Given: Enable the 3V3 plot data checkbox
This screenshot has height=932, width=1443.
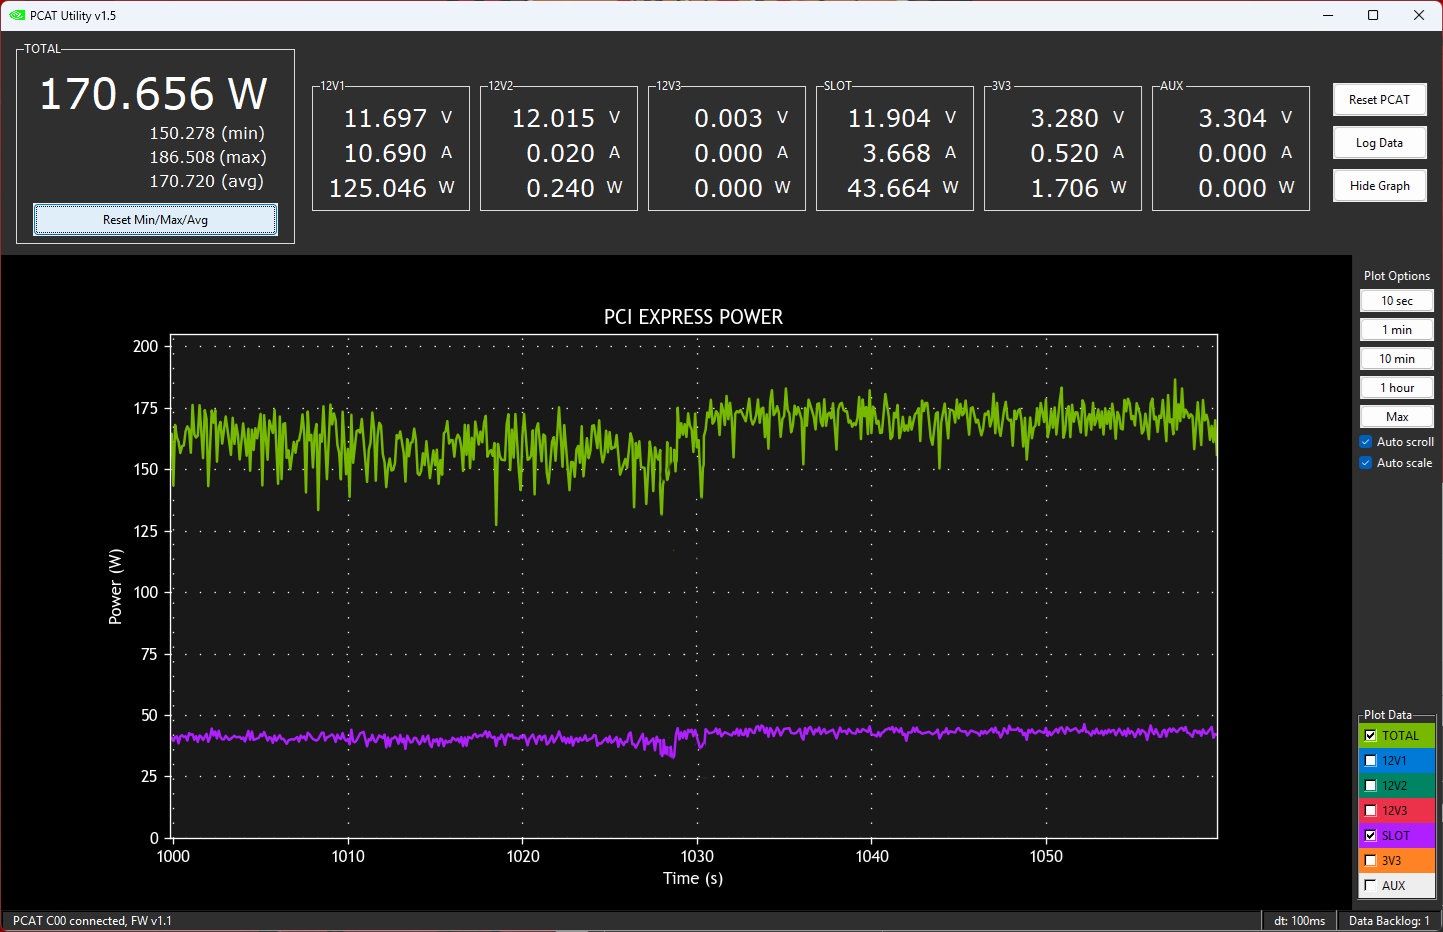Looking at the screenshot, I should click(x=1370, y=860).
